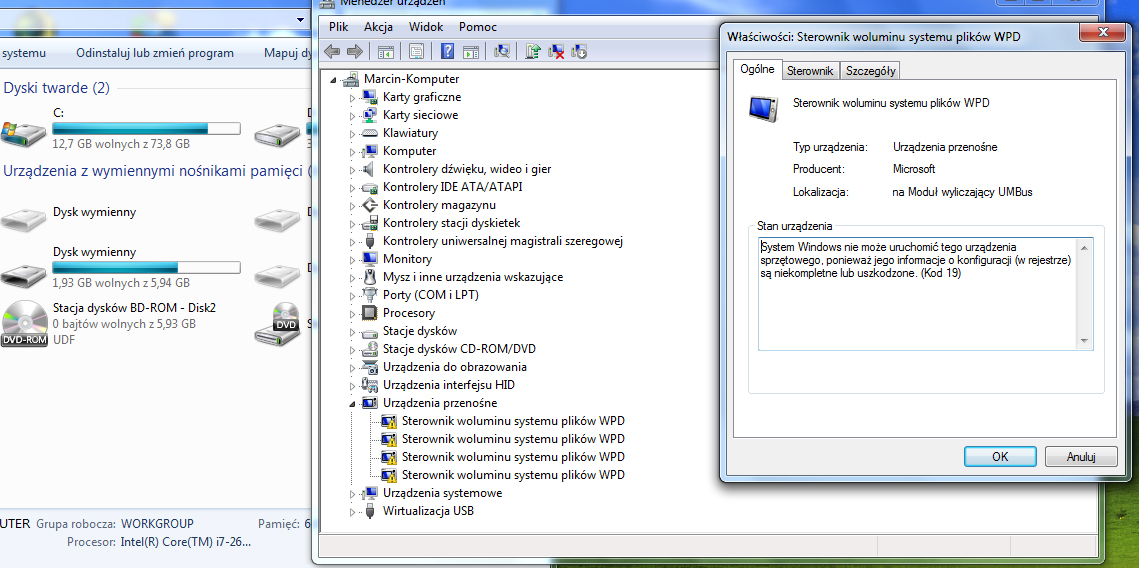Click the Uninstall device icon with red X
This screenshot has height=568, width=1139.
pyautogui.click(x=556, y=52)
